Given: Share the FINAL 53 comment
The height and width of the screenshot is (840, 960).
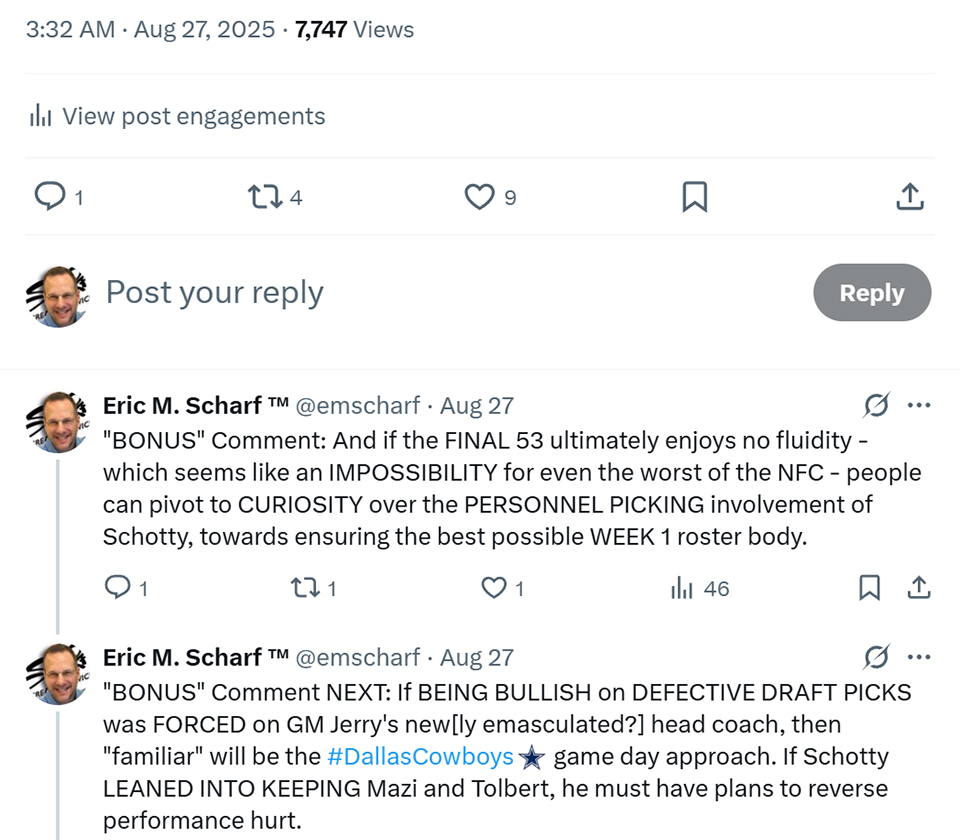Looking at the screenshot, I should [918, 588].
